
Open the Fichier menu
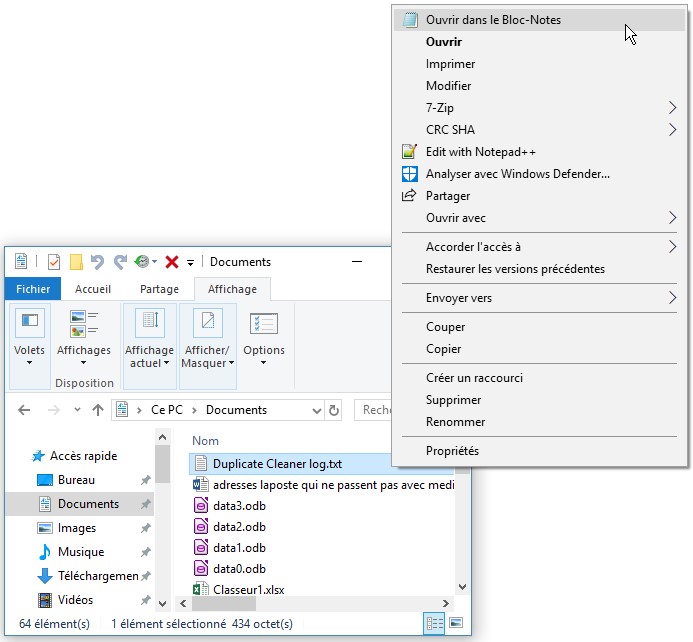tap(33, 289)
